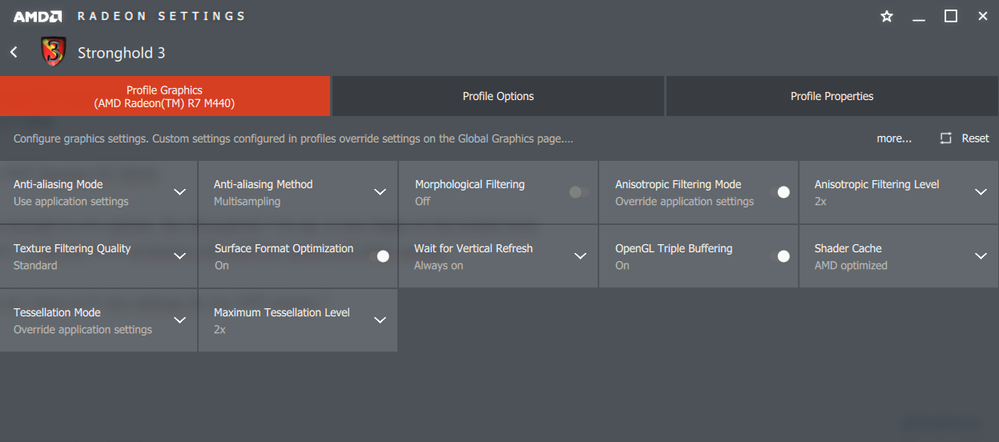The image size is (999, 442).
Task: Open Anisotropic Filtering Level dropdown arrow
Action: tap(981, 192)
